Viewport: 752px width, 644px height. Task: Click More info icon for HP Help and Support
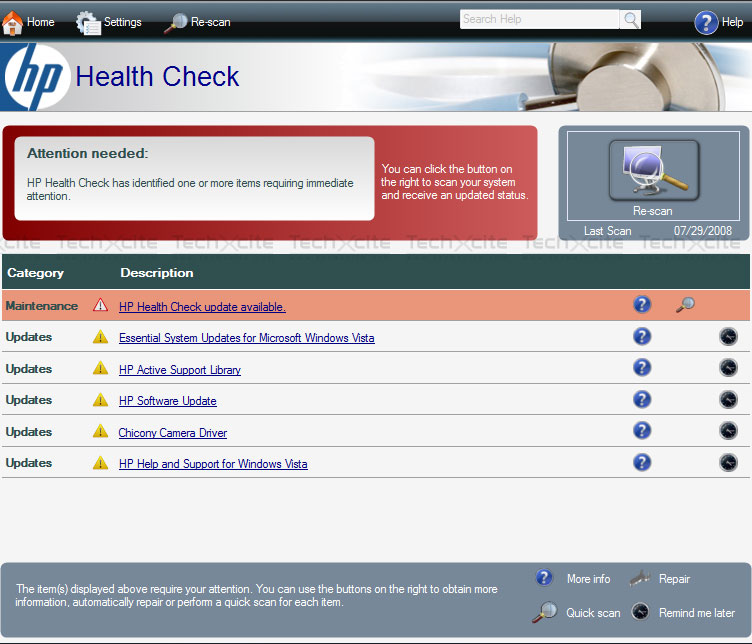click(642, 462)
